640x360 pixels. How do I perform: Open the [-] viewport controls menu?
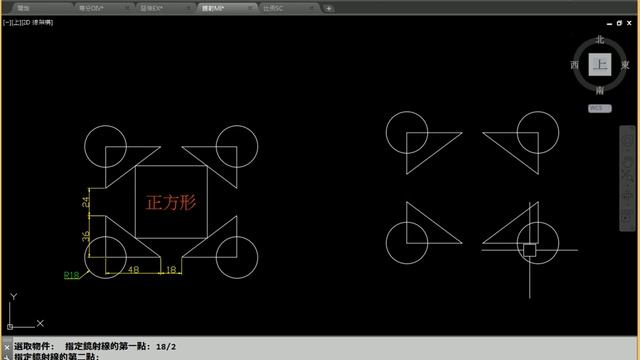pyautogui.click(x=6, y=22)
